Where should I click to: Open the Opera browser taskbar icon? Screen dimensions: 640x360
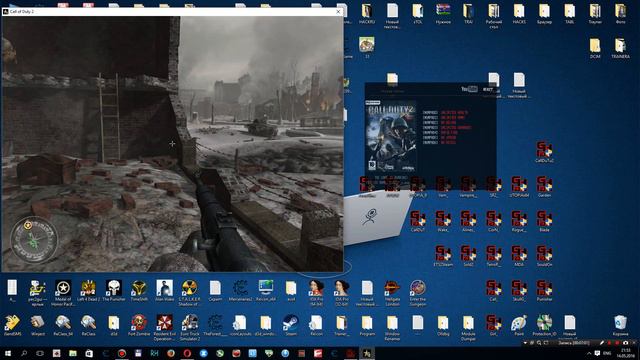click(187, 353)
